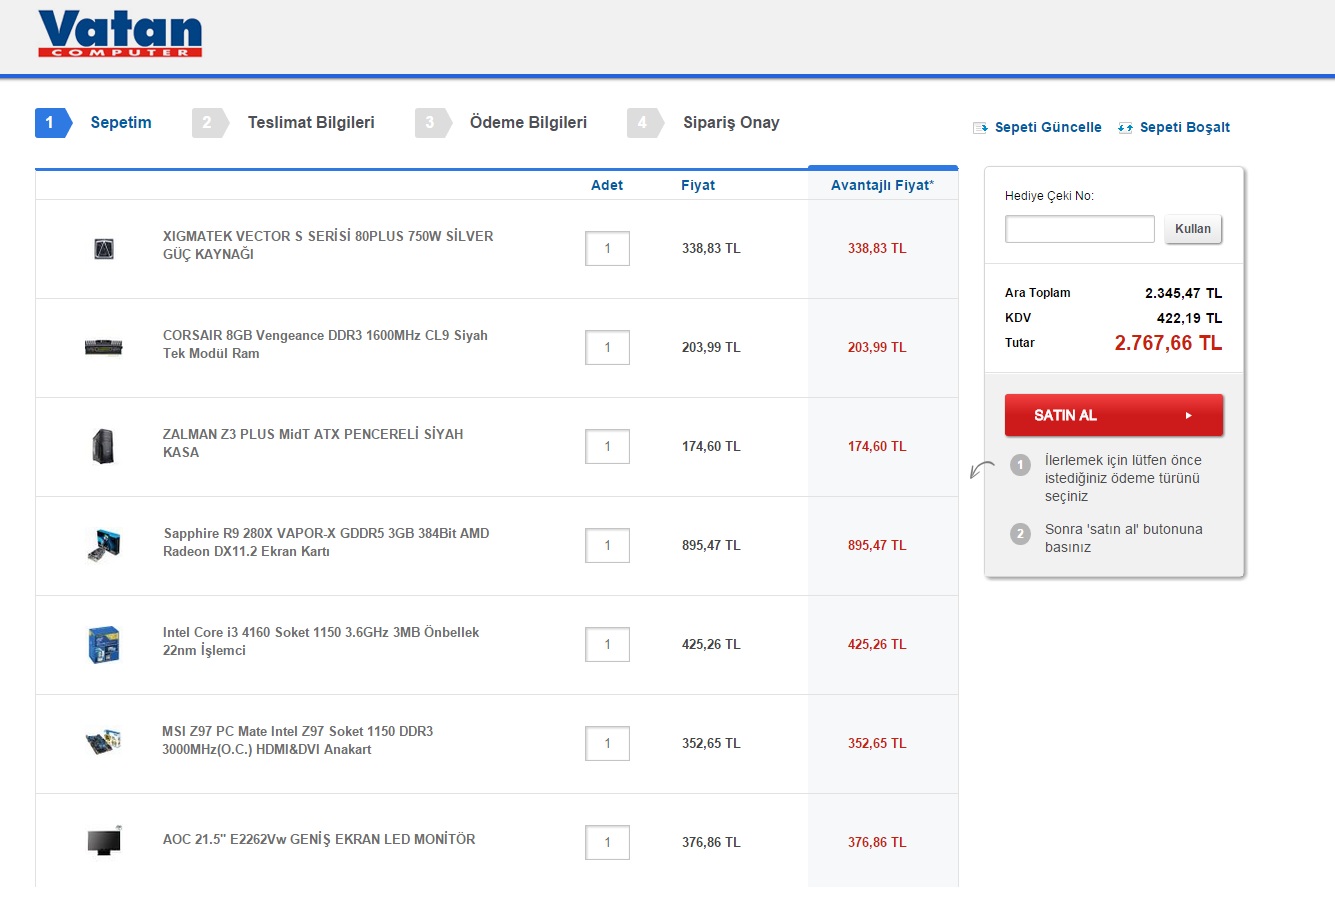This screenshot has width=1335, height=910.
Task: Focus the Hediye Çeki No field
Action: coord(1079,229)
